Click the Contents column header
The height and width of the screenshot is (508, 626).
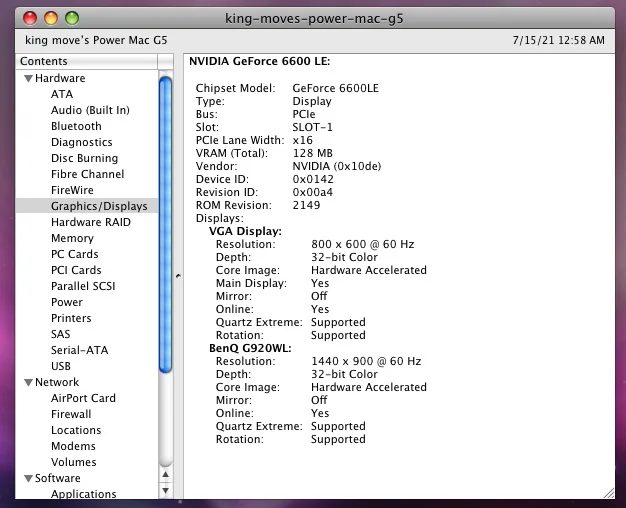pos(87,61)
